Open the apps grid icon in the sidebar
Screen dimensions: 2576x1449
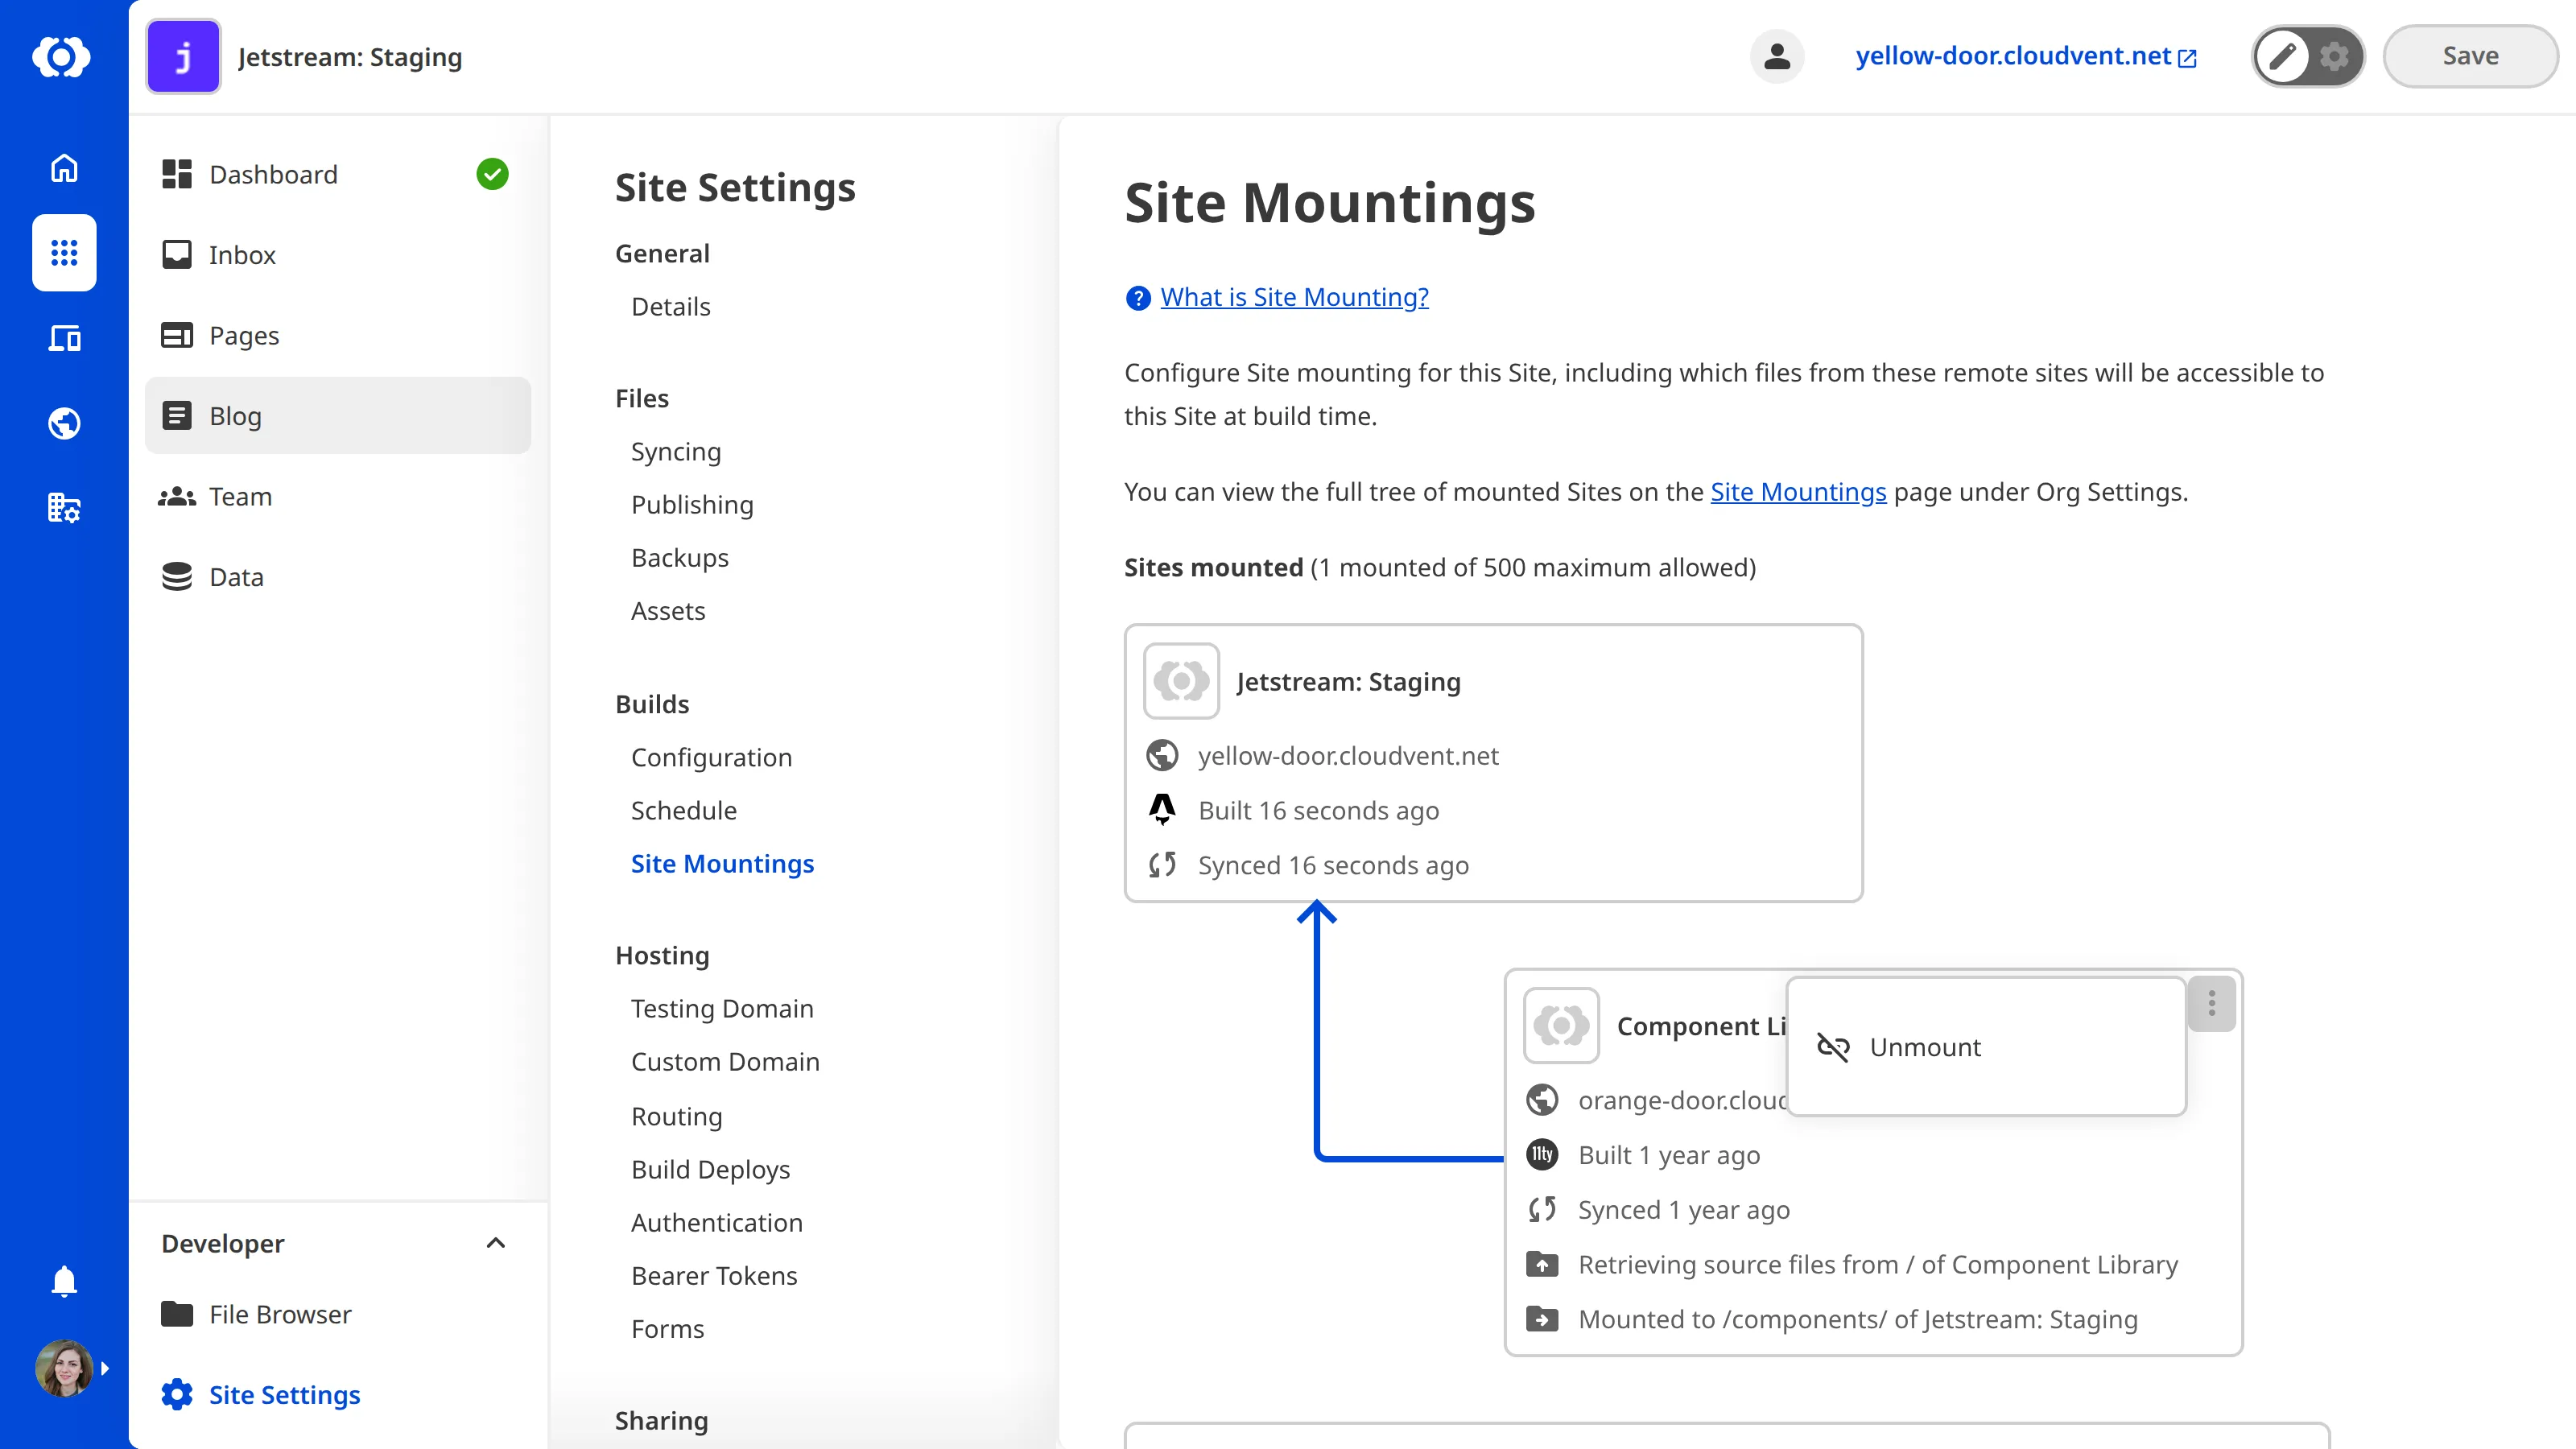pyautogui.click(x=63, y=253)
